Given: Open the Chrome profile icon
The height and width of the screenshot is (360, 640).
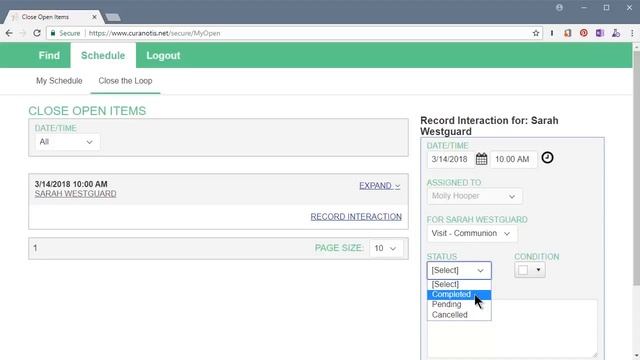Looking at the screenshot, I should [559, 8].
